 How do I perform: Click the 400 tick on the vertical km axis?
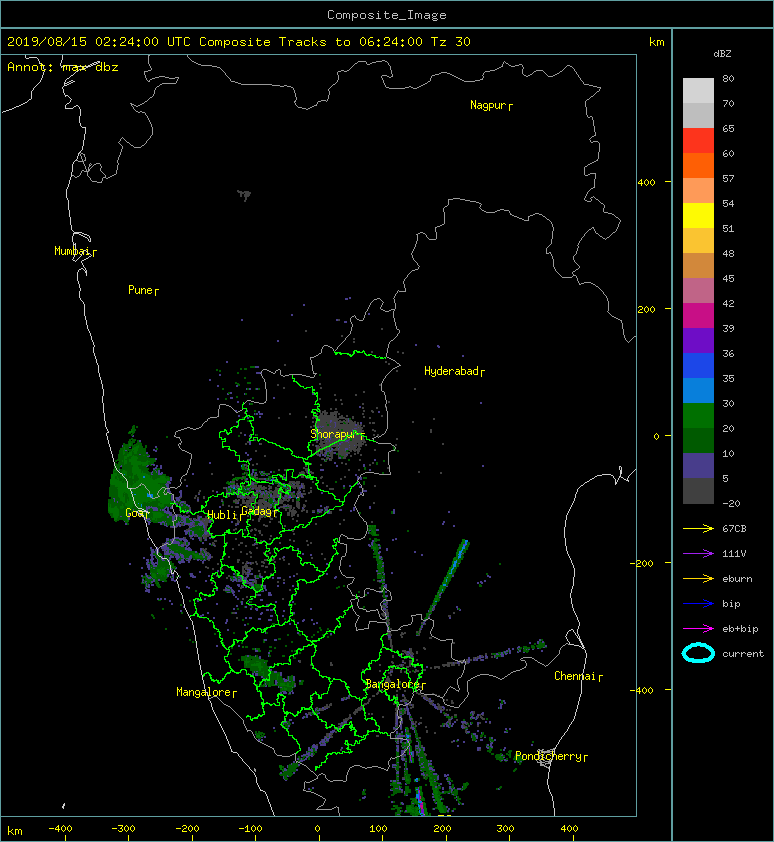647,183
